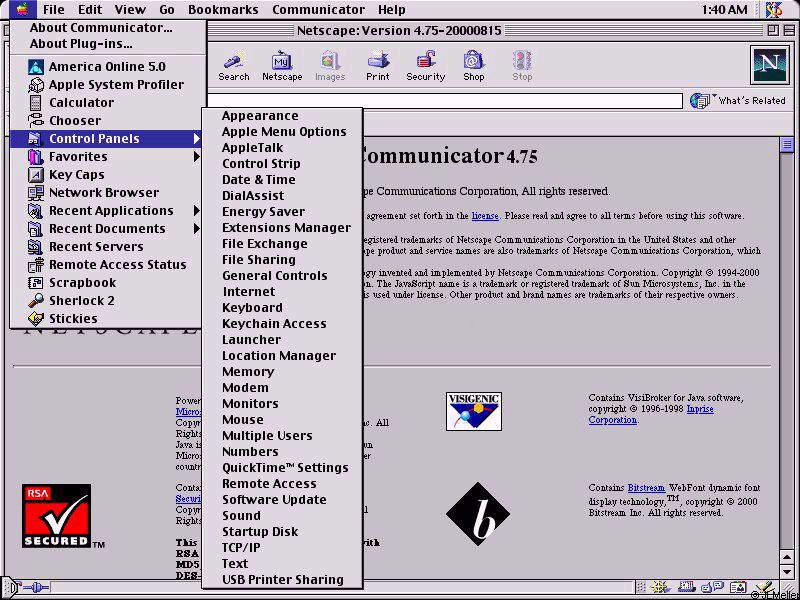Select TCP/IP control panel
Viewport: 800px width, 600px height.
pyautogui.click(x=282, y=547)
